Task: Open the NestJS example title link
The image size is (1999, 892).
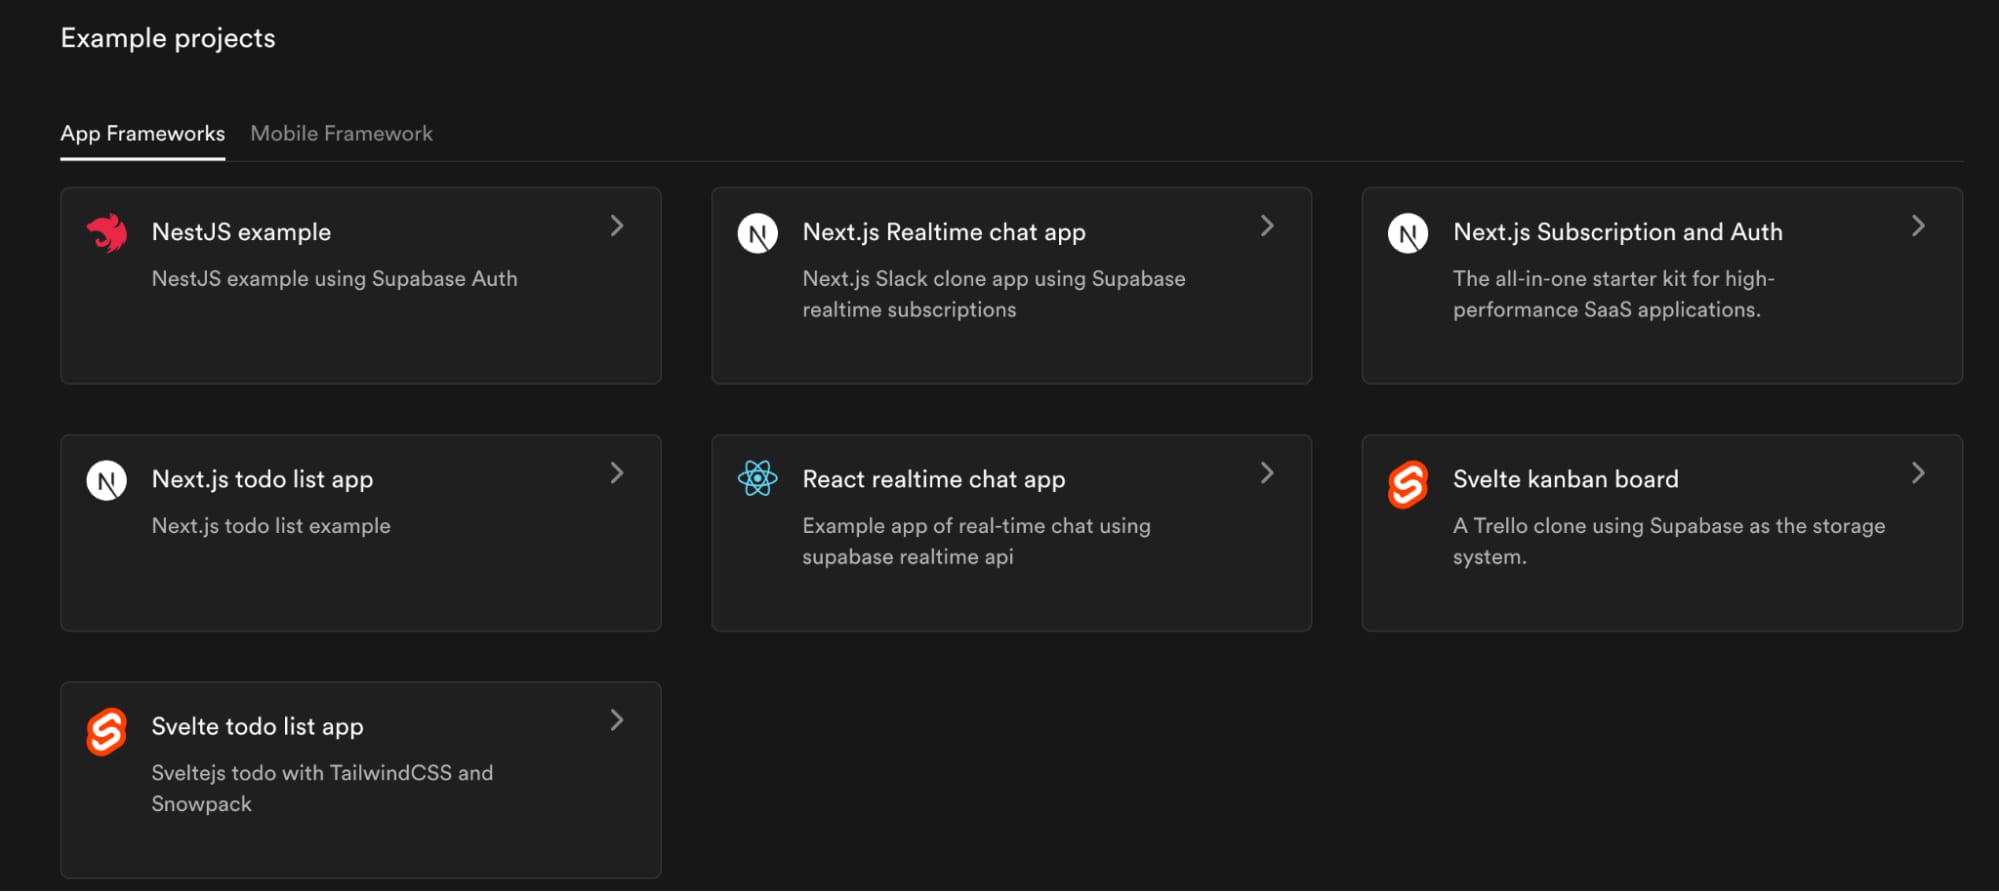Action: (241, 232)
